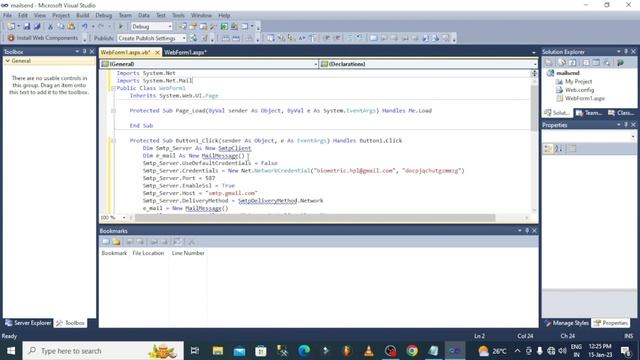
Task: Toggle auto-hide pin on Solution Explorer panel
Action: pyautogui.click(x=626, y=51)
